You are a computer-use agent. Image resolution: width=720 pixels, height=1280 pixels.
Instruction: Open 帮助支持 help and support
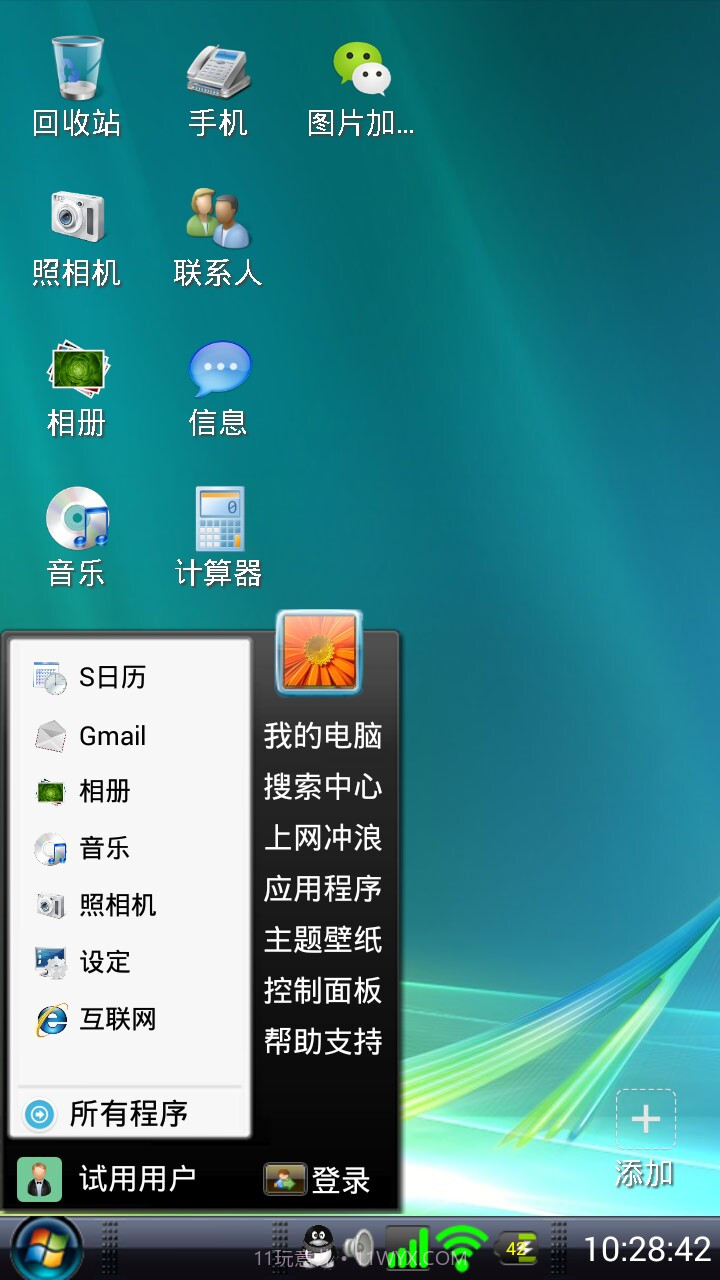click(x=323, y=1042)
